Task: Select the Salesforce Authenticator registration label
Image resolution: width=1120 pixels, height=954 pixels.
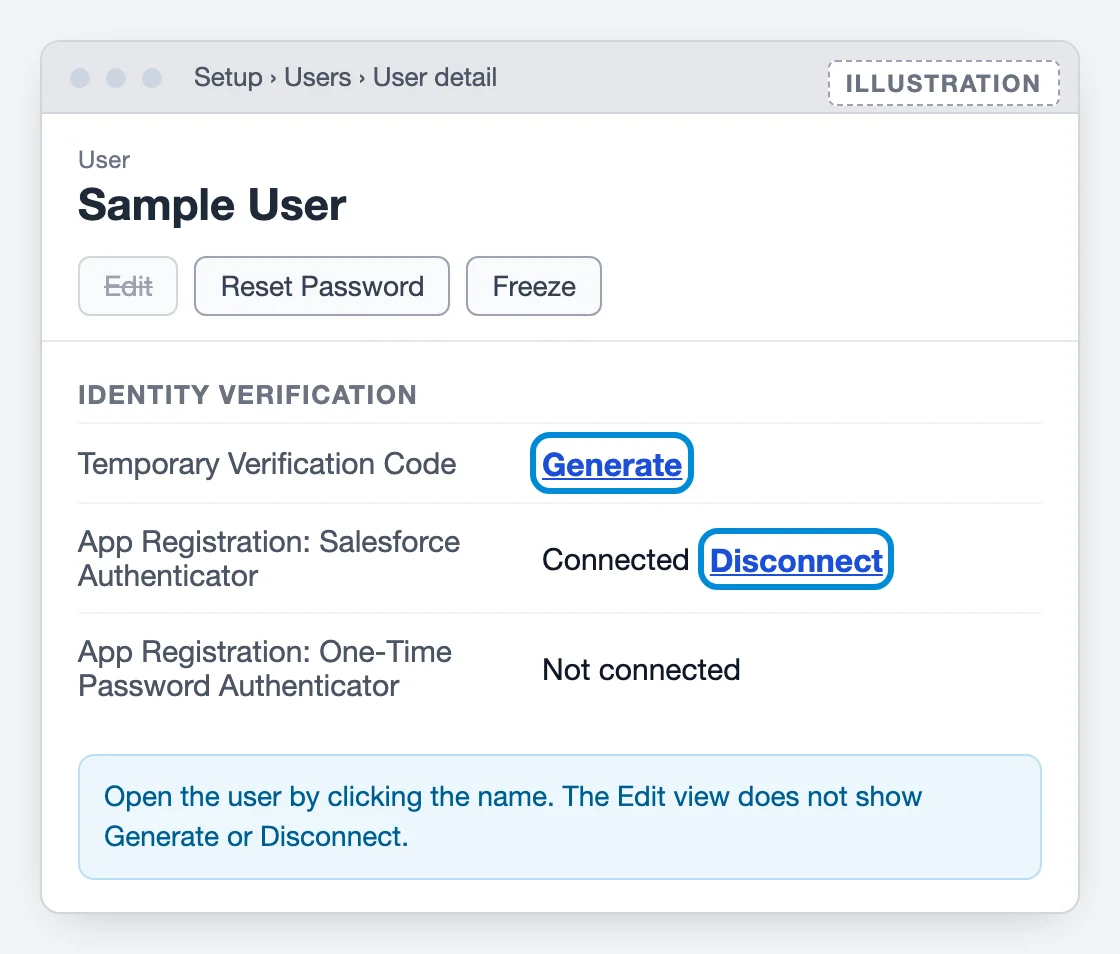Action: (269, 559)
